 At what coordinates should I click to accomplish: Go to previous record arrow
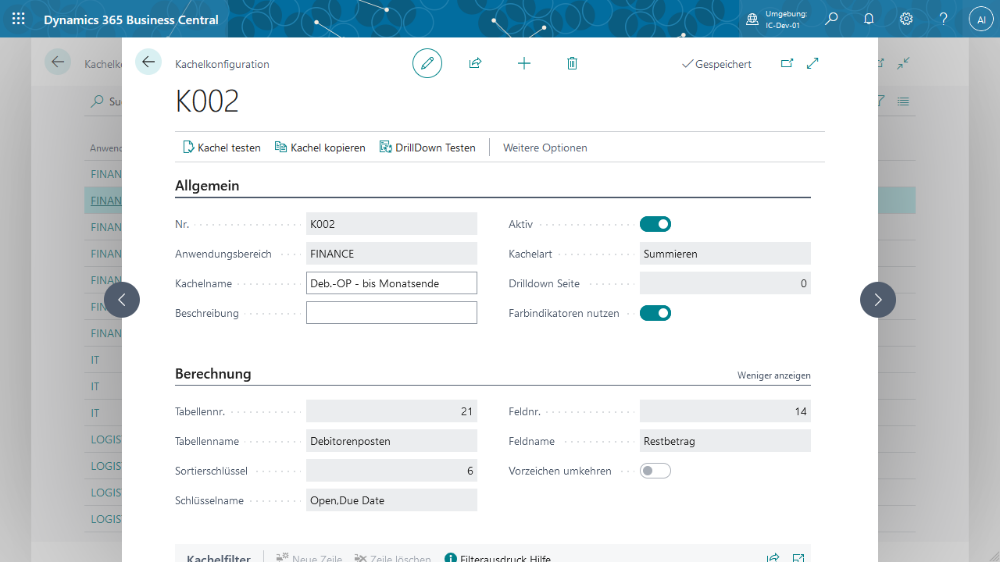(122, 299)
